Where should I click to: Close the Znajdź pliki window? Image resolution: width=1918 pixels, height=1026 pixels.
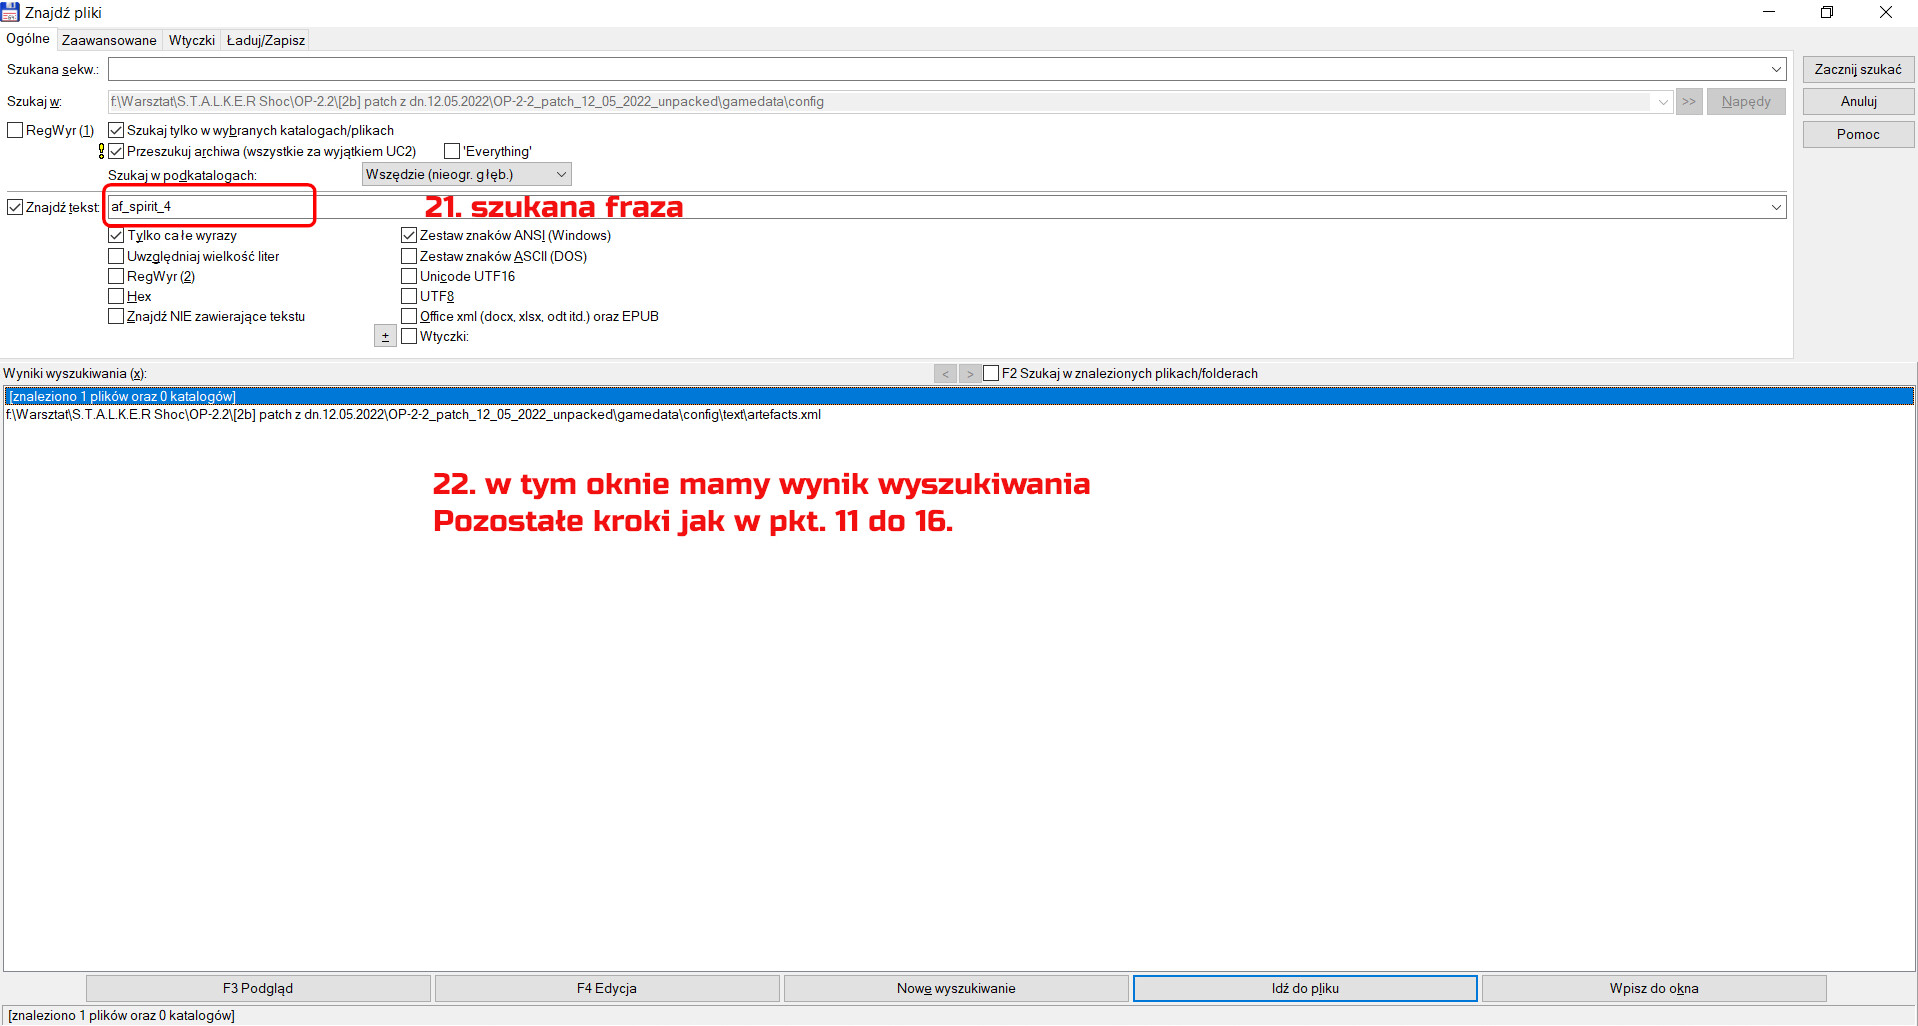1886,12
